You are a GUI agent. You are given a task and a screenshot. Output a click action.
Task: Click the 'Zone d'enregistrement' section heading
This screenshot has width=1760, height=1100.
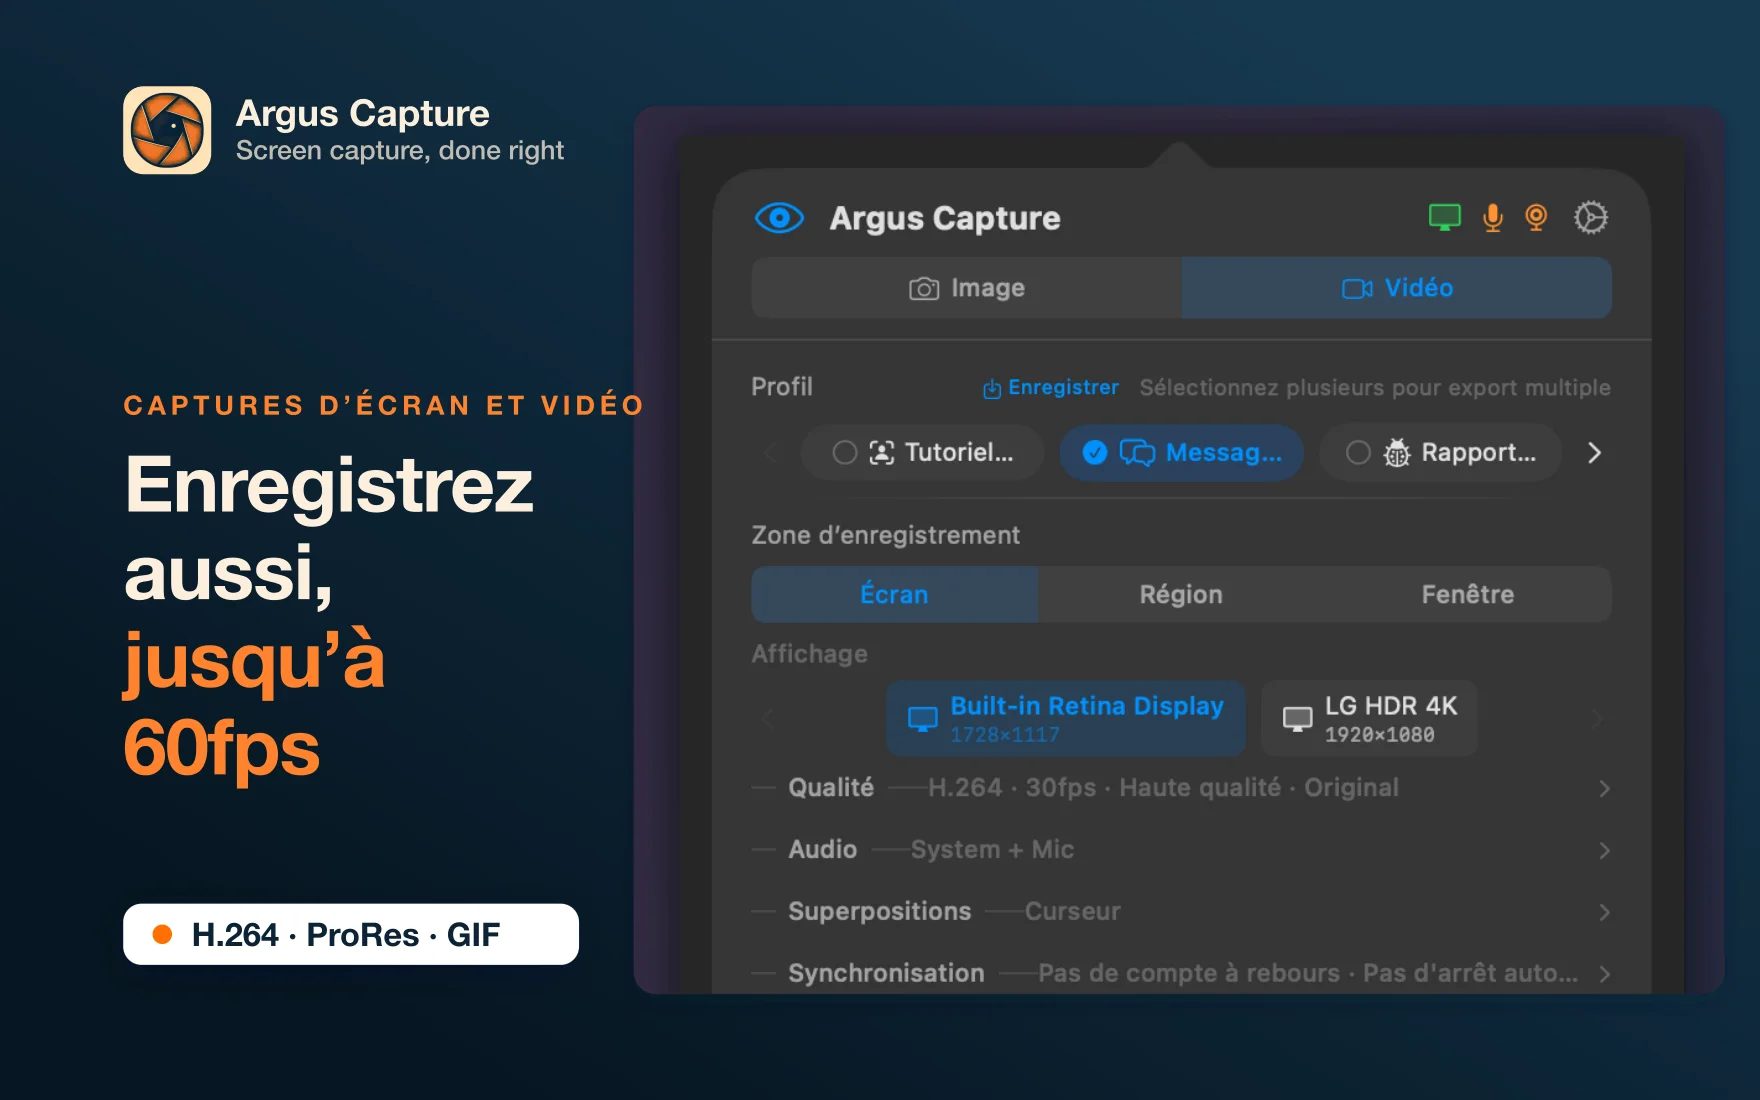tap(886, 535)
